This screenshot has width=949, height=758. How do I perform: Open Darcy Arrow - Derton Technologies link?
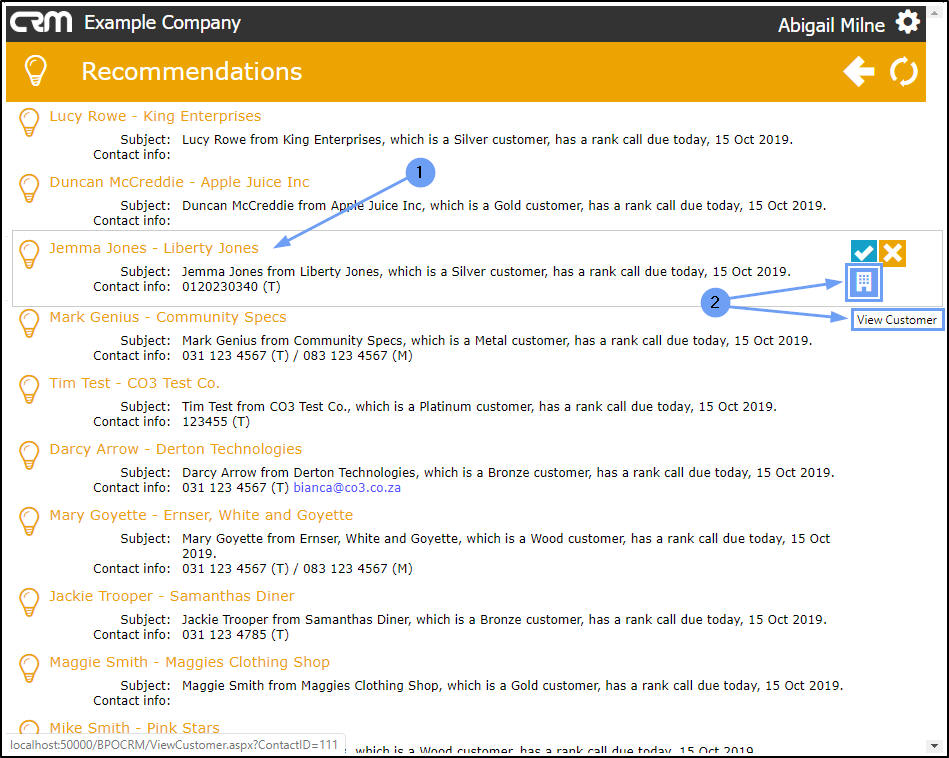(x=176, y=449)
